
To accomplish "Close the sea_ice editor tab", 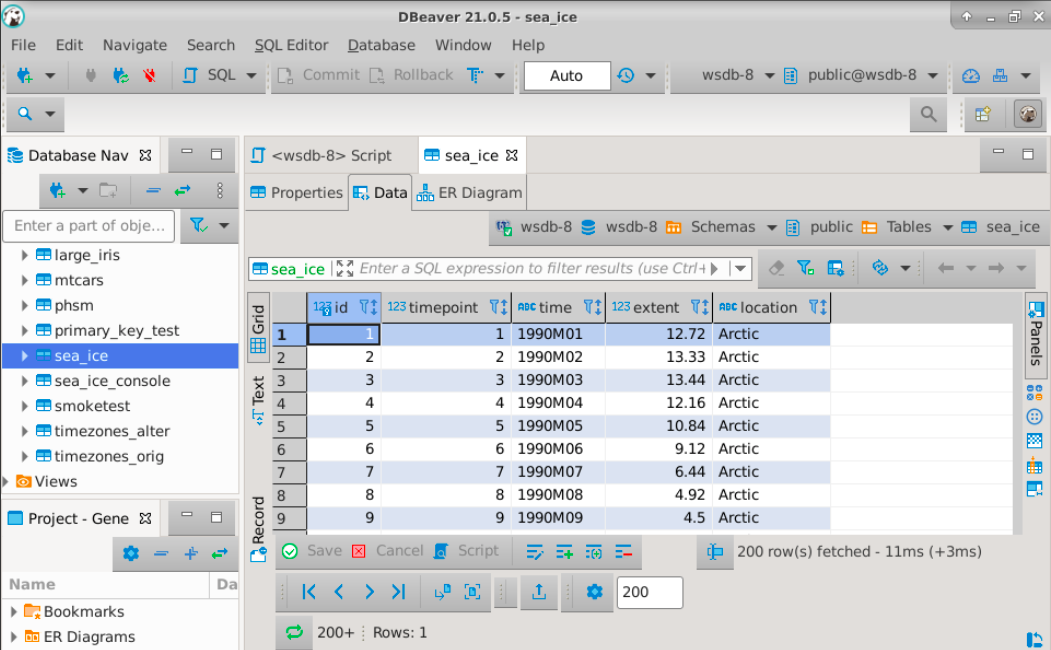I will (512, 155).
